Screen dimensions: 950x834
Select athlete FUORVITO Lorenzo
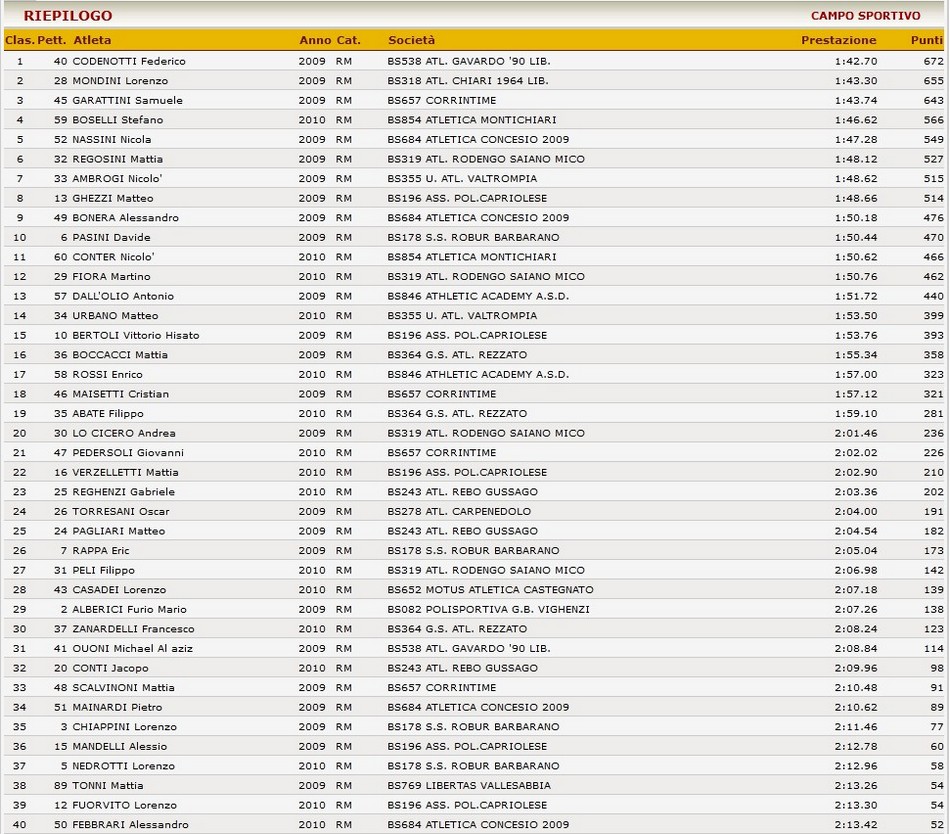124,805
